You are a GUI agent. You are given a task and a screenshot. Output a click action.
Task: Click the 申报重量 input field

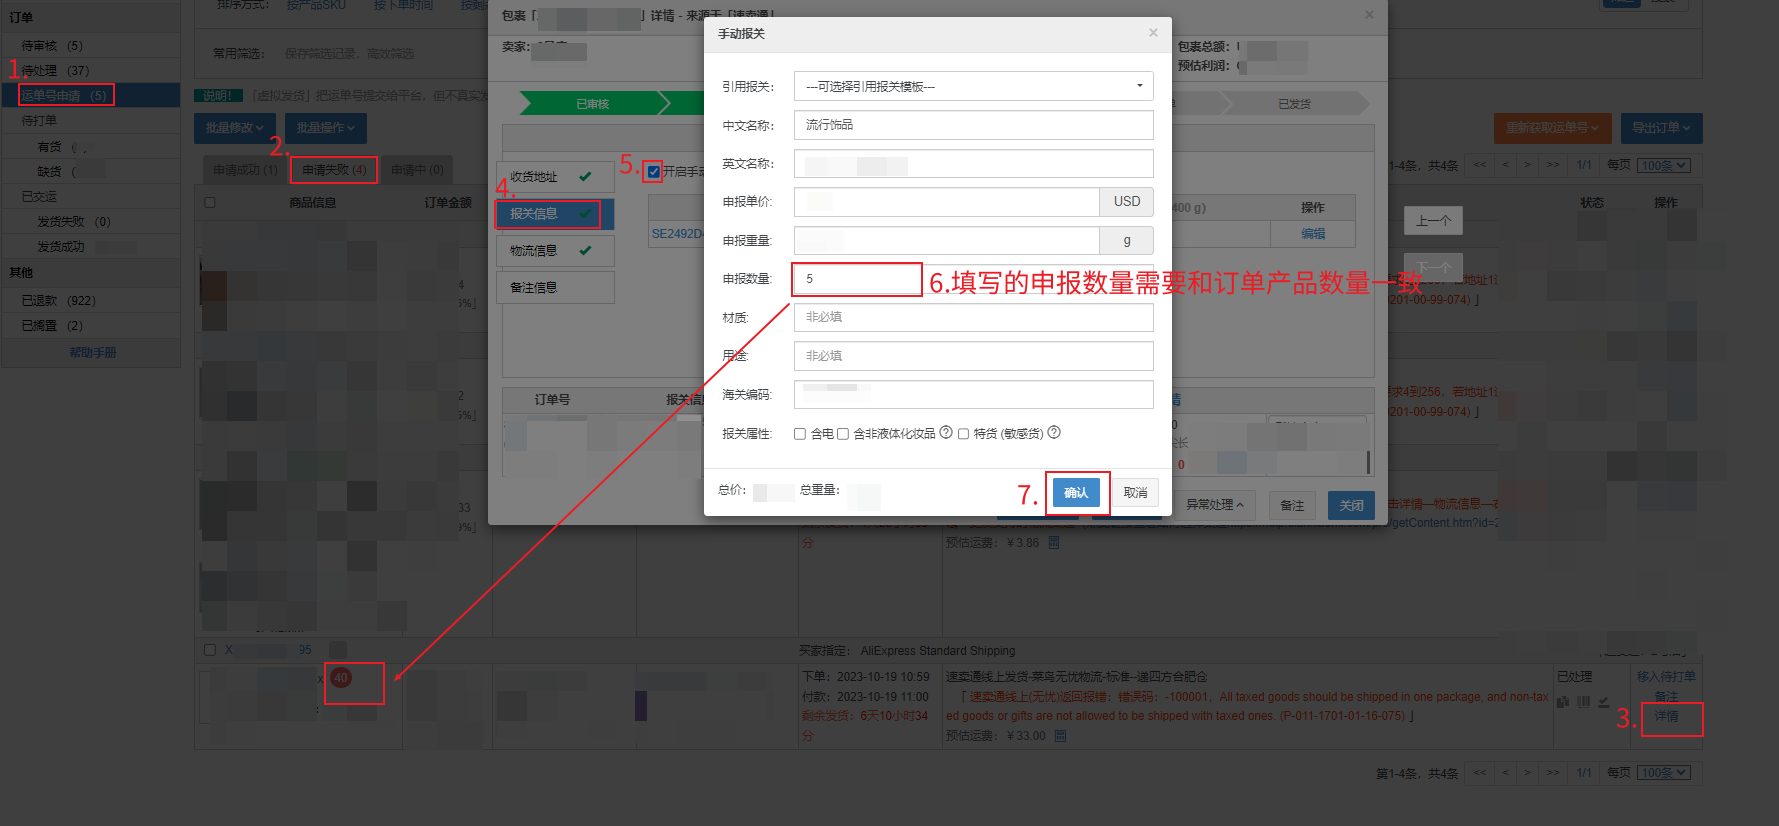(x=946, y=241)
